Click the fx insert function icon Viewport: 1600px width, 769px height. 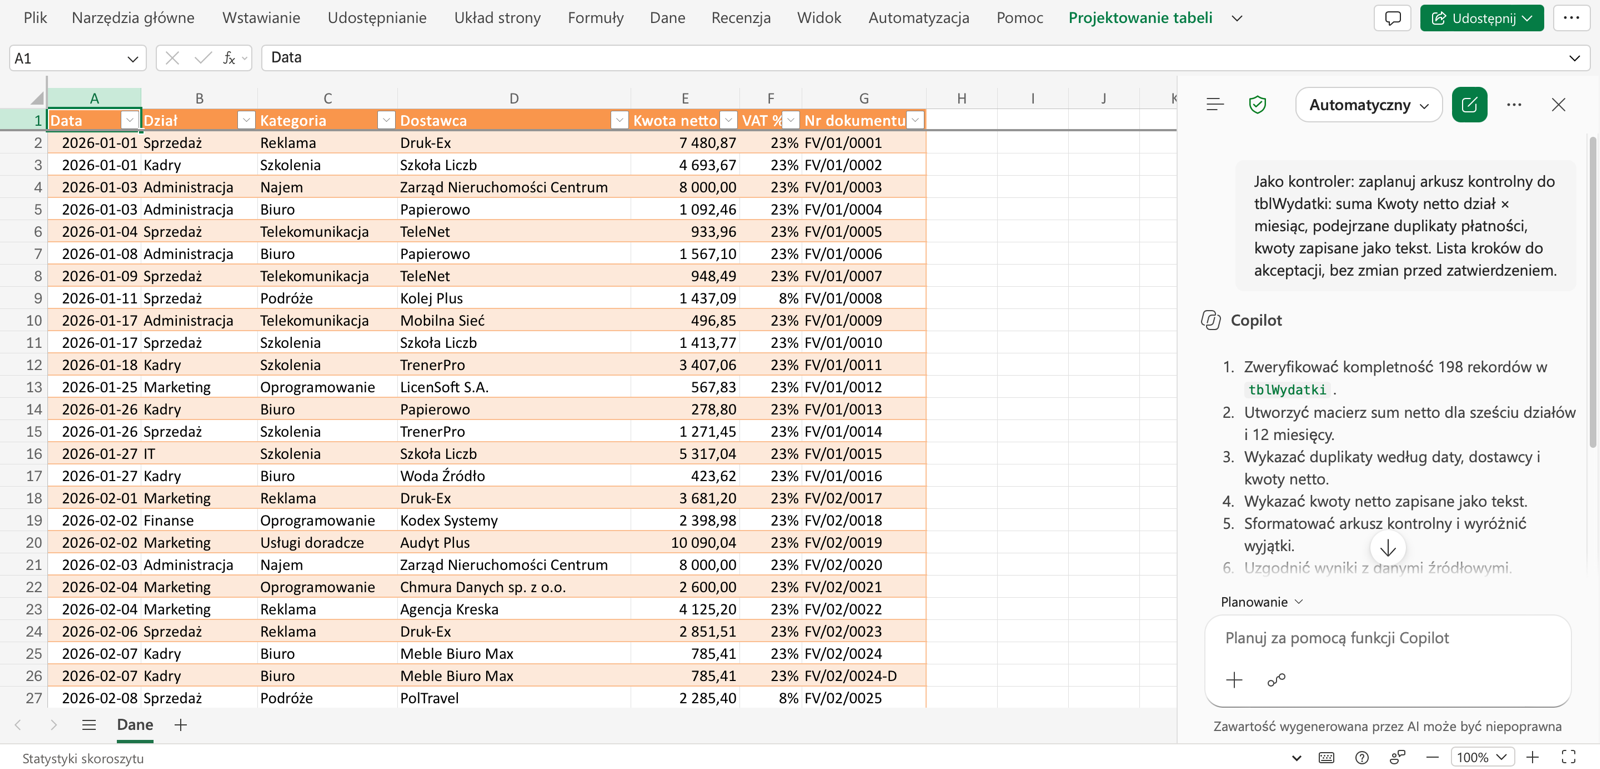click(229, 58)
